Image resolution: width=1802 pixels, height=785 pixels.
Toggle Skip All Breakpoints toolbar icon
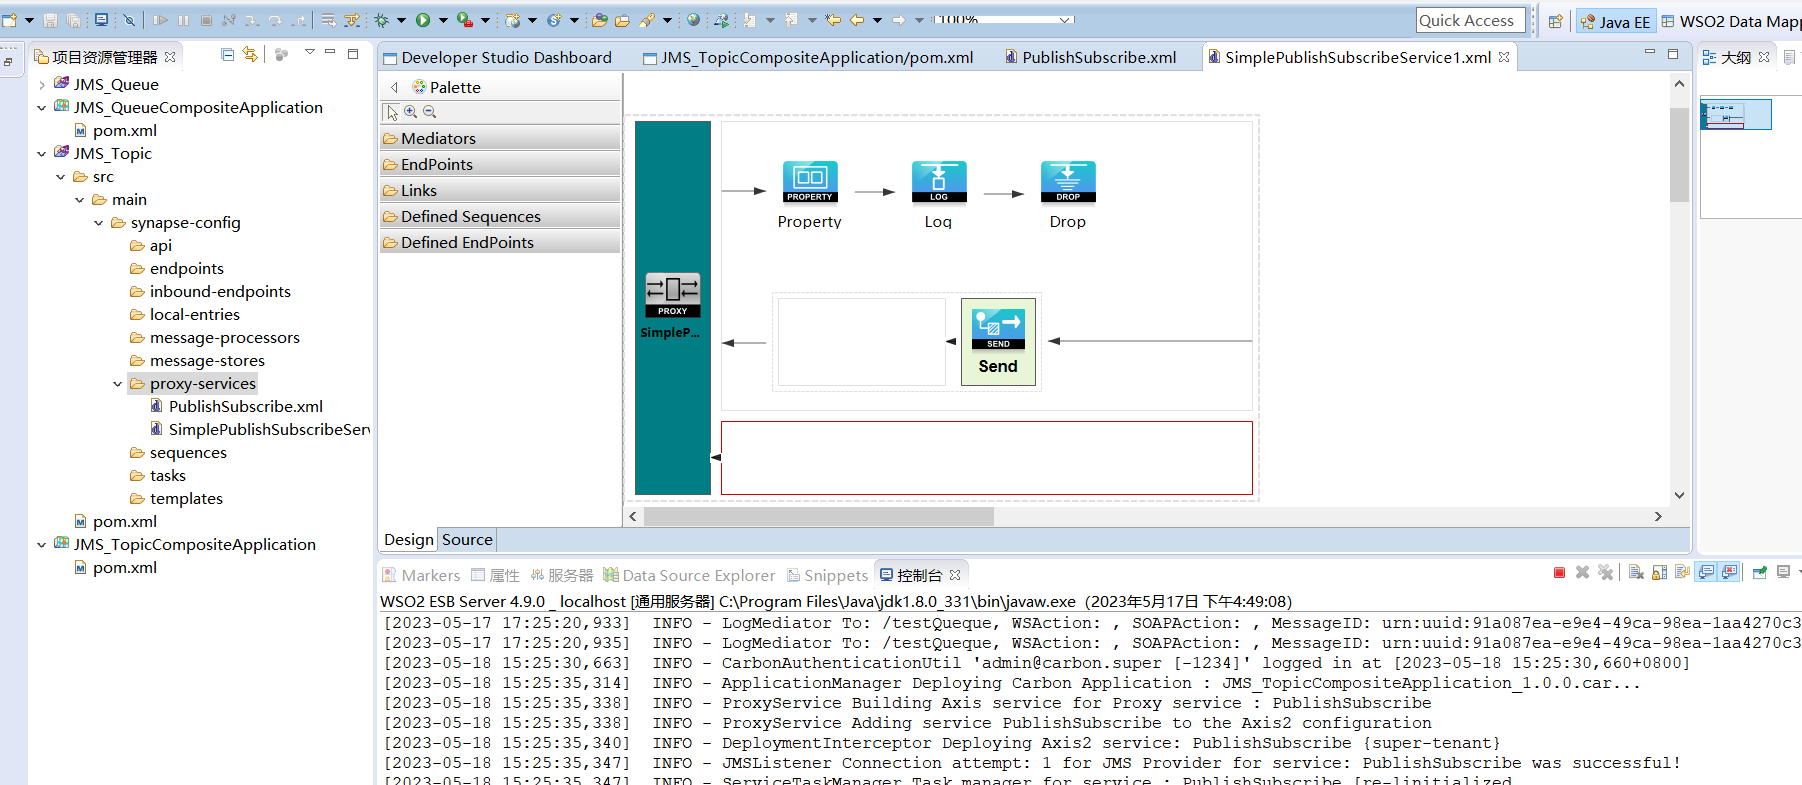[x=129, y=20]
